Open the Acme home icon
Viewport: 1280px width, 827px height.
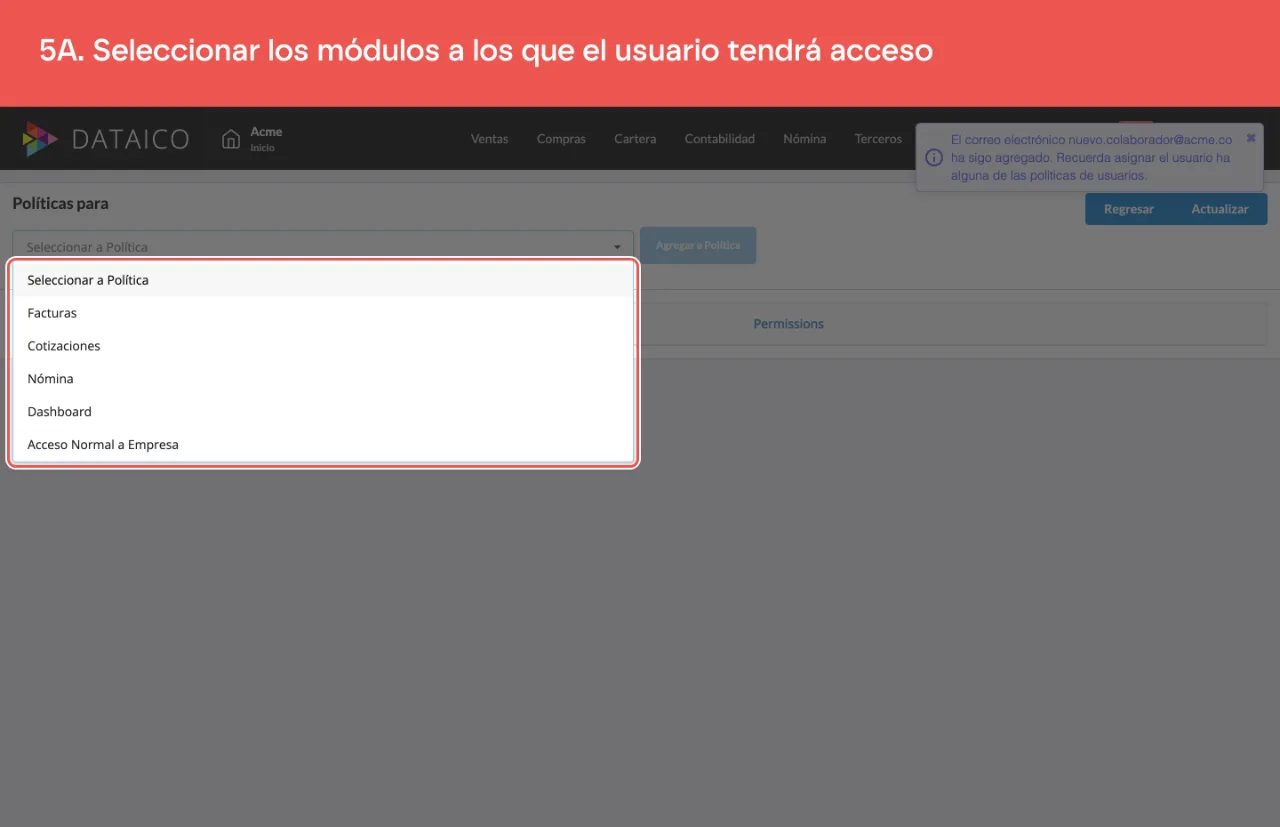231,139
